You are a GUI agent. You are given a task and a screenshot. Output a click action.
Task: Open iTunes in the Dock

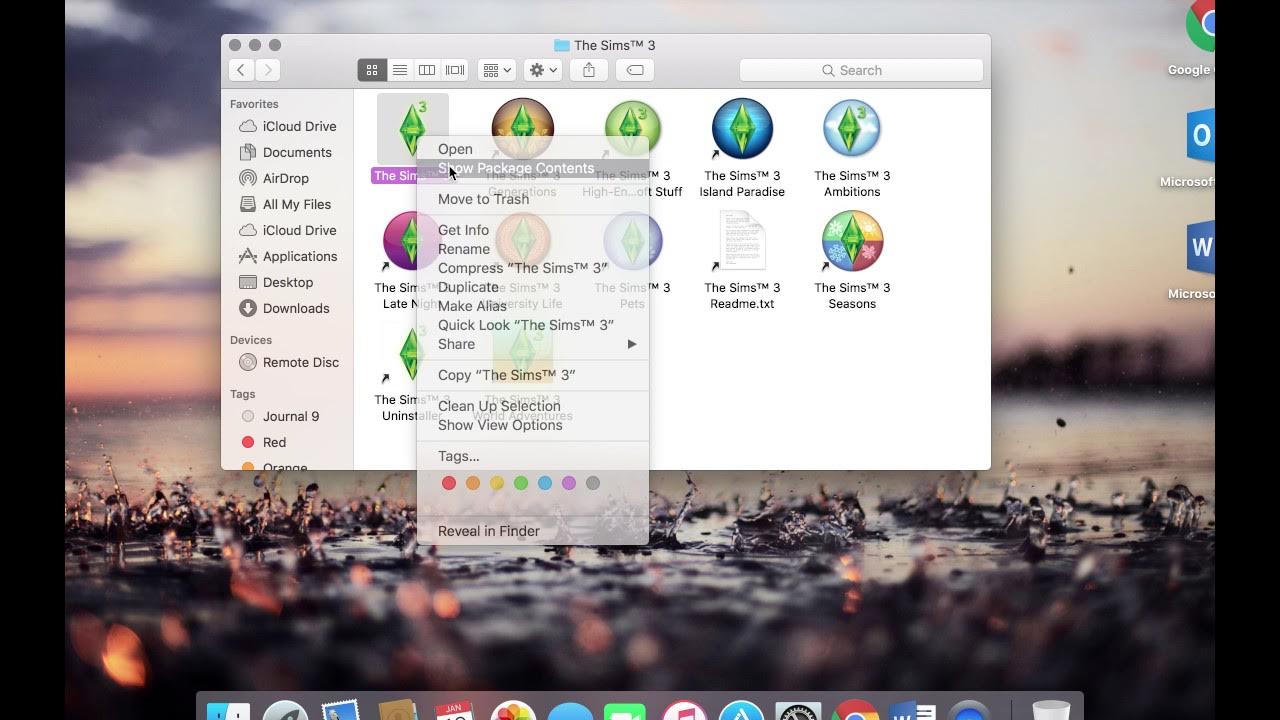684,710
